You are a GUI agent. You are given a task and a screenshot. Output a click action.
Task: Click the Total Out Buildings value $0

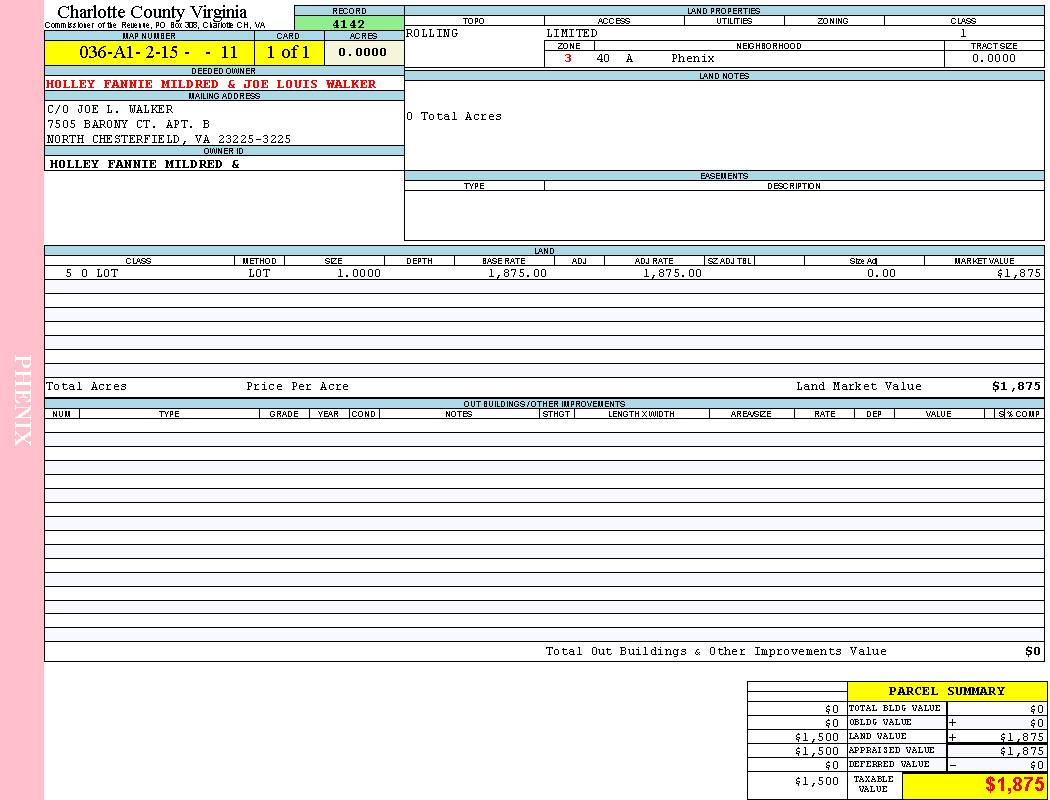tap(1032, 651)
